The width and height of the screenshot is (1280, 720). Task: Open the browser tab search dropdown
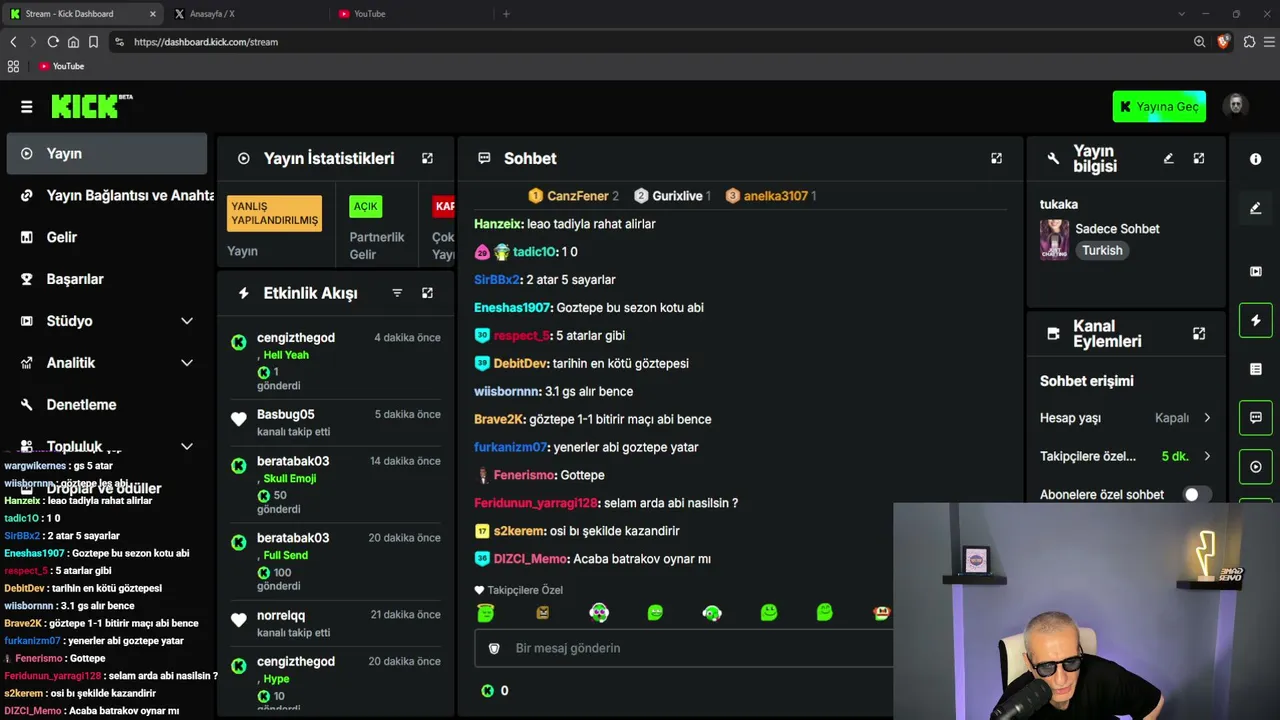point(1181,14)
